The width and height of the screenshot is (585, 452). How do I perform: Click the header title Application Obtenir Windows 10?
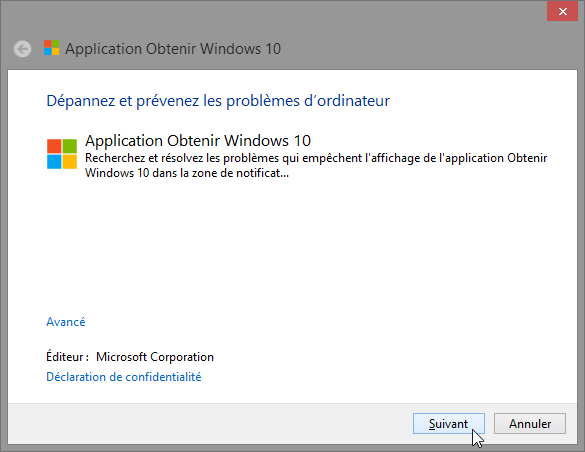point(173,49)
